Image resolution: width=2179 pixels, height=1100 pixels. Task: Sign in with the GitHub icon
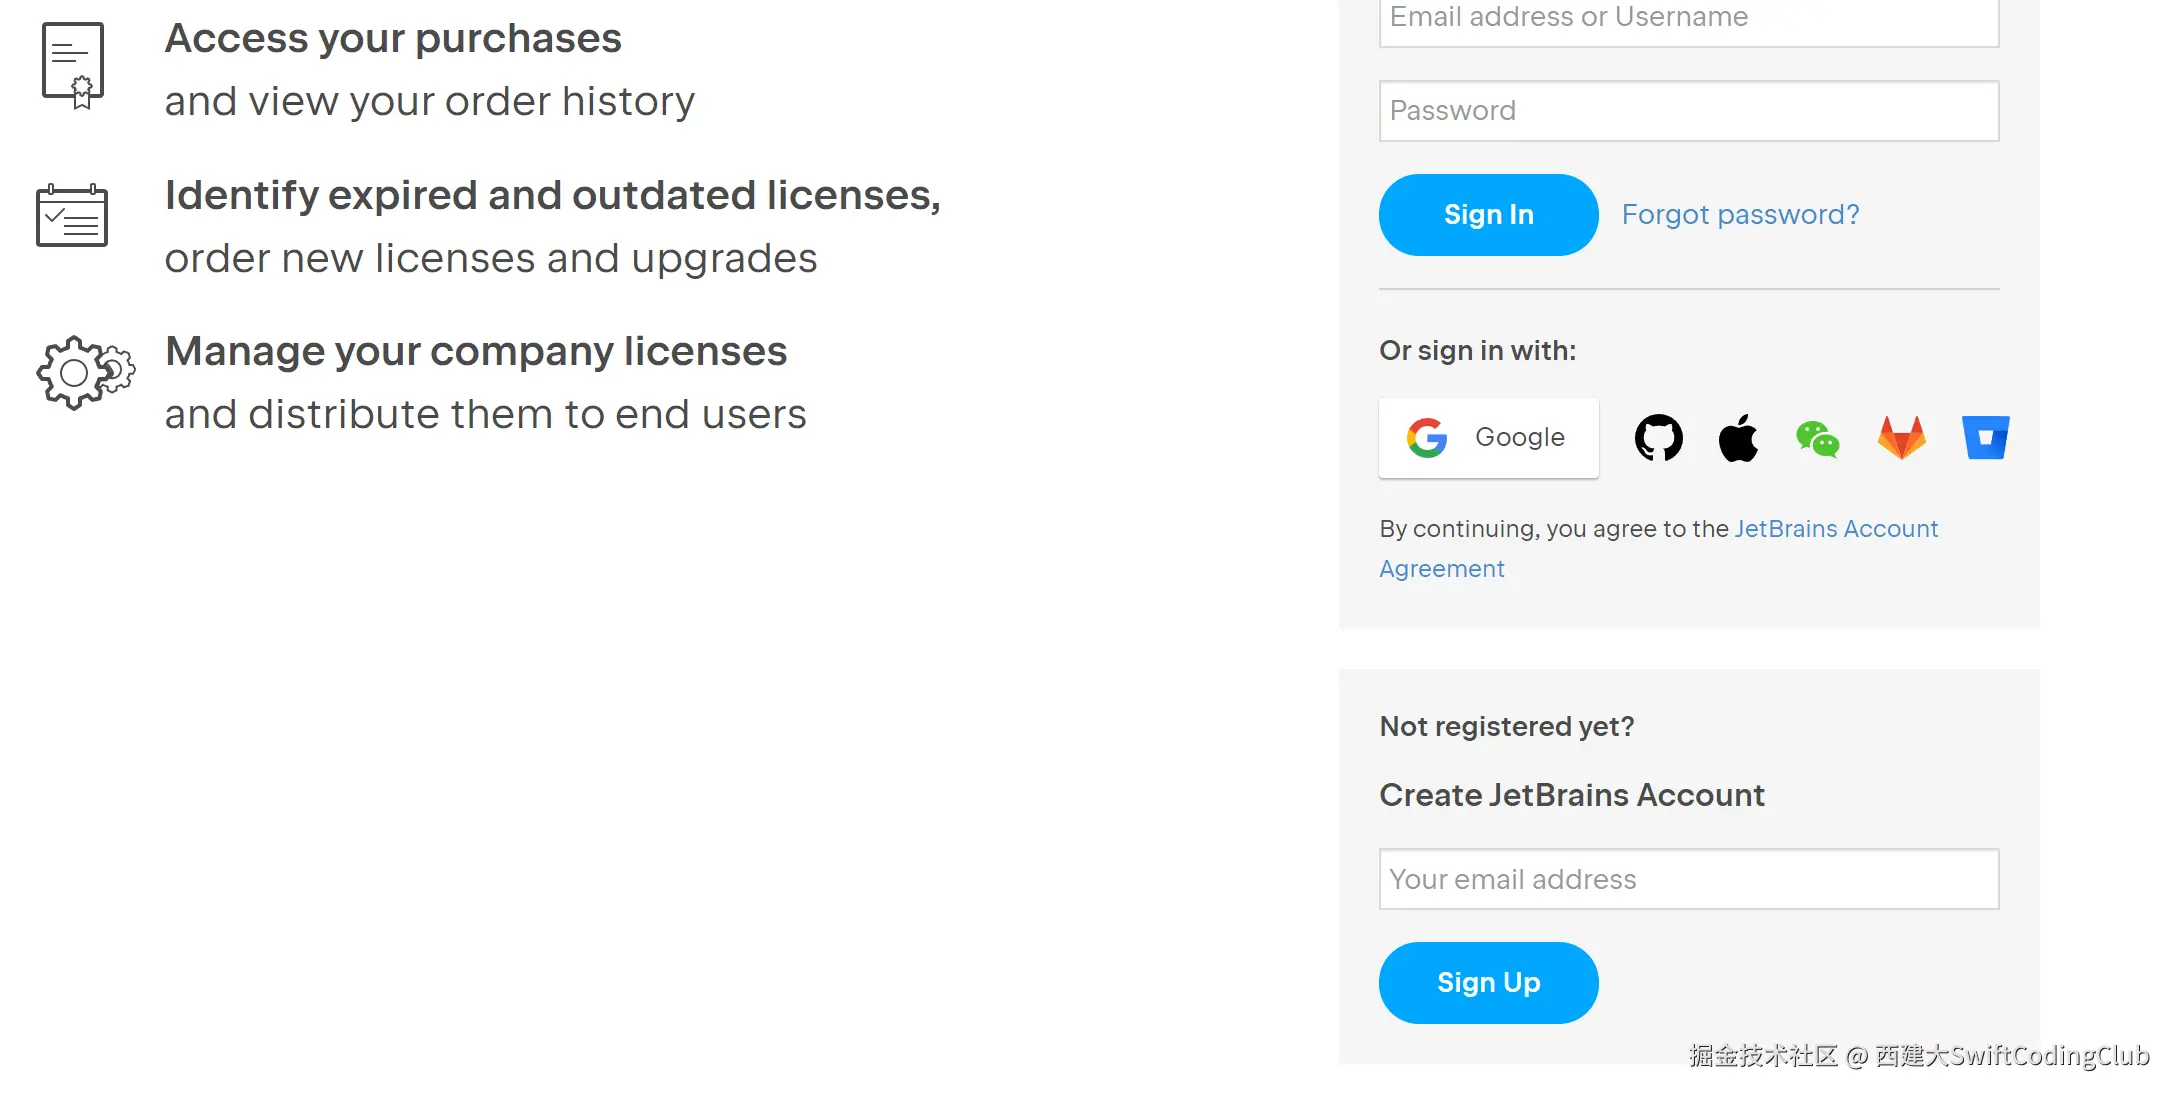pyautogui.click(x=1658, y=438)
